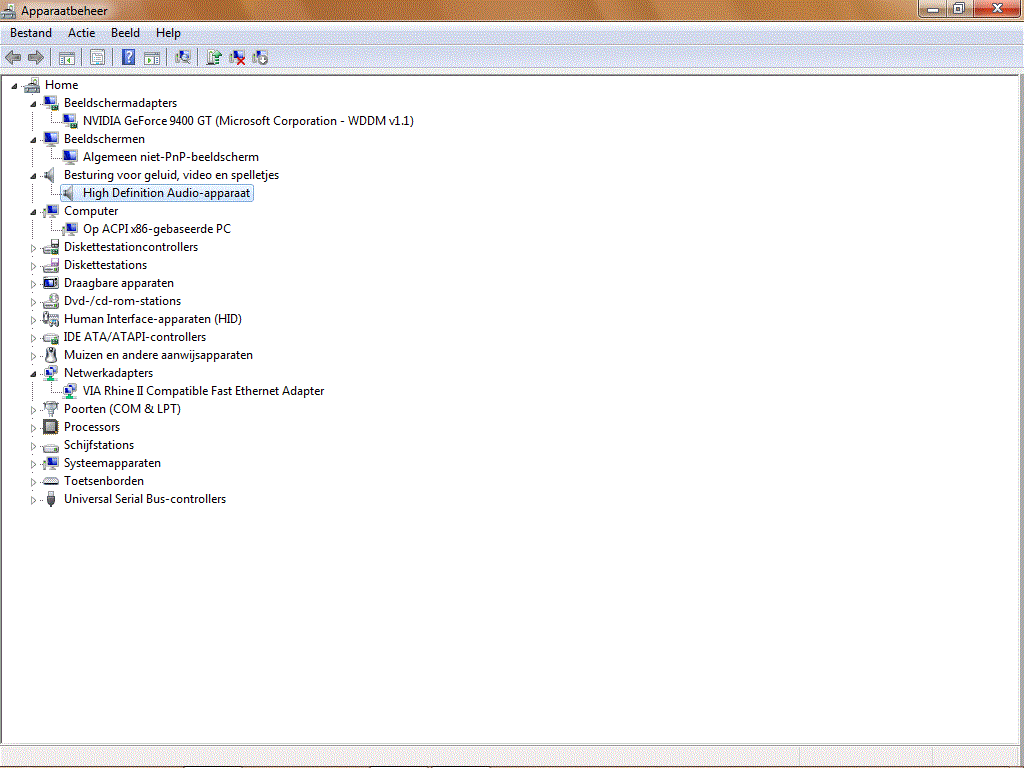Click the VIA Rhine II network adapter icon
The height and width of the screenshot is (768, 1024).
(x=70, y=391)
